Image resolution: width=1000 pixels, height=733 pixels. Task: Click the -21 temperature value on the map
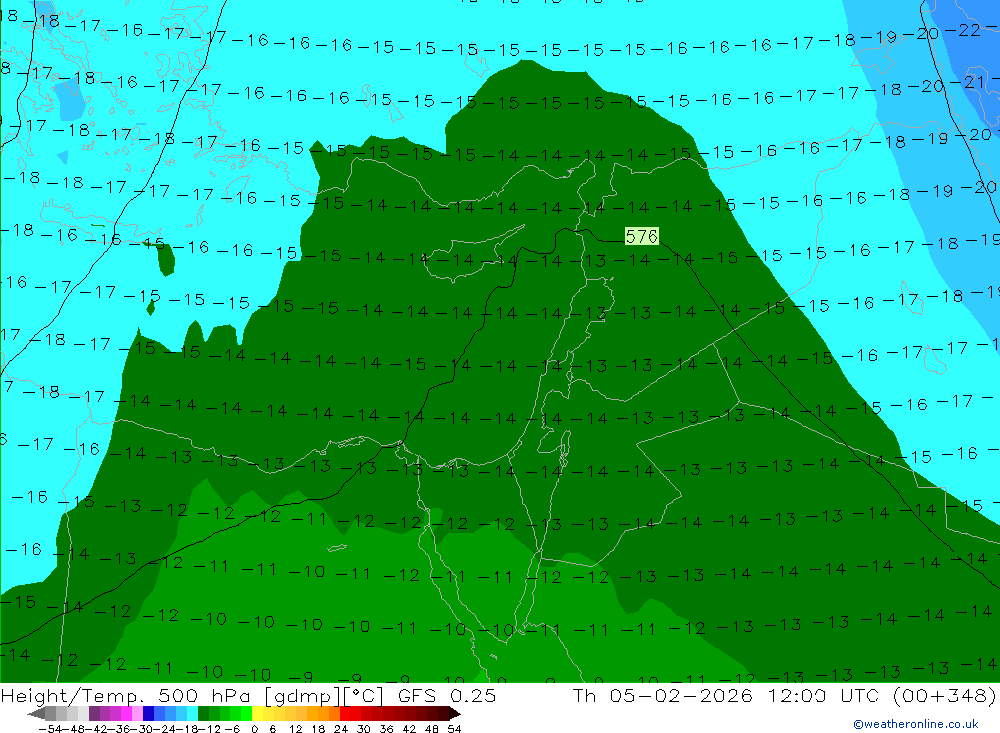[967, 82]
